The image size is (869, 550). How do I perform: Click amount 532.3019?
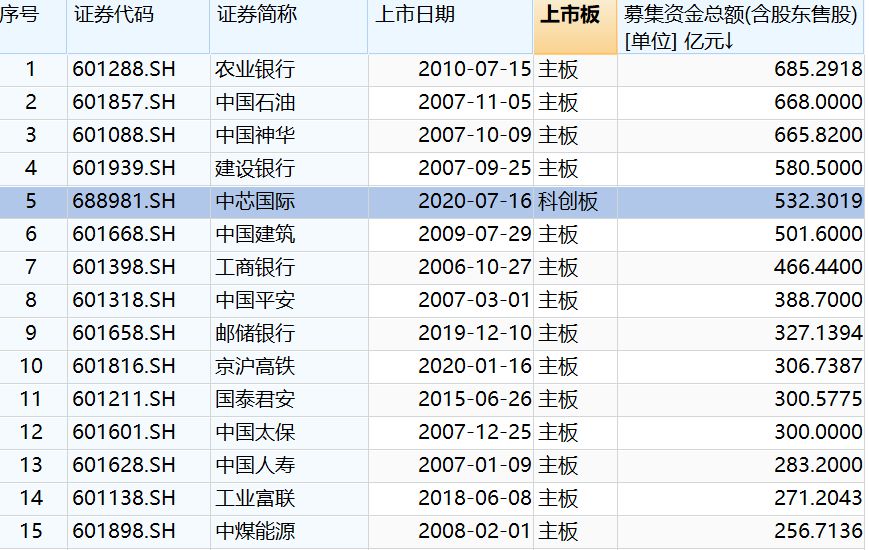coord(740,202)
